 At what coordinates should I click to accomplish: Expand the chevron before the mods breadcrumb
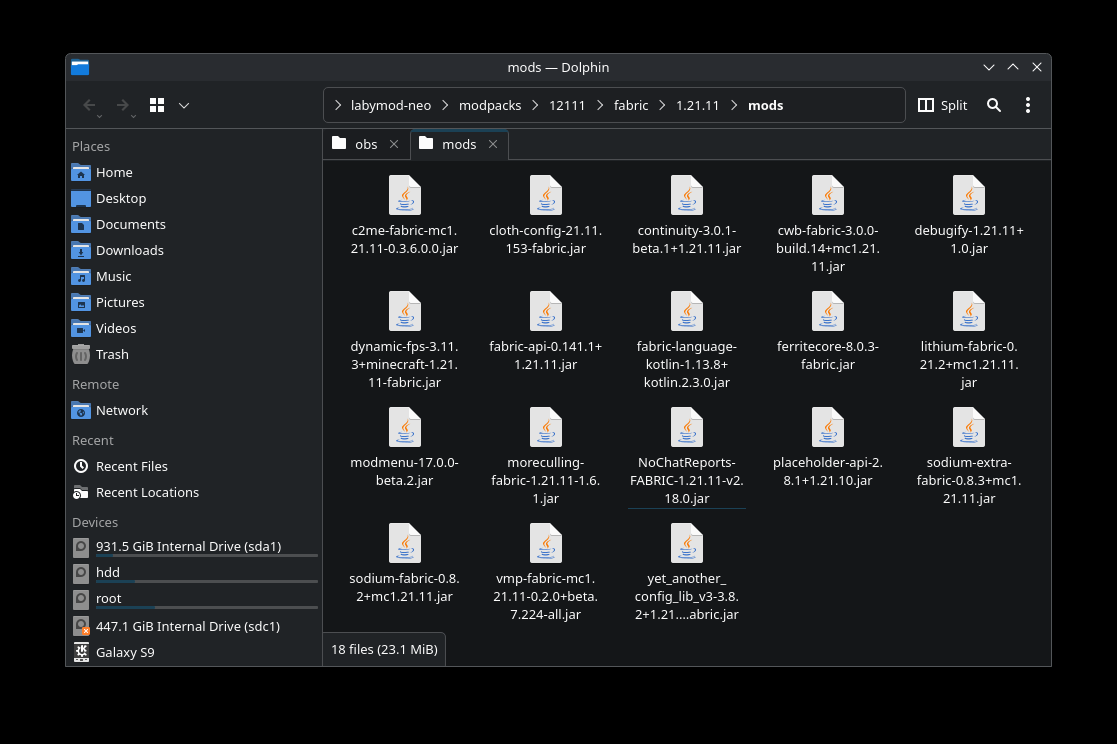point(735,105)
